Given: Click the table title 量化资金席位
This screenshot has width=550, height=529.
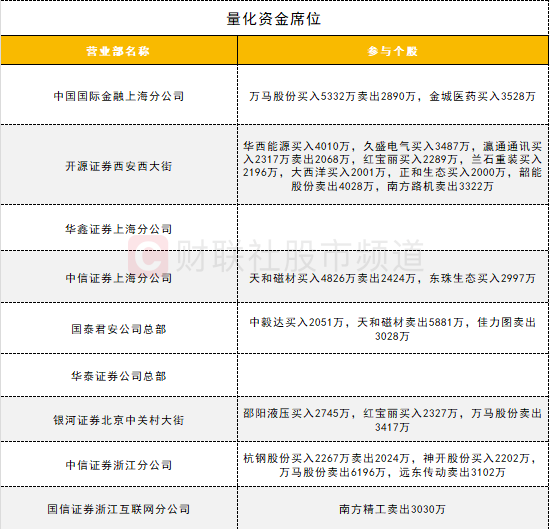Looking at the screenshot, I should pyautogui.click(x=274, y=19).
